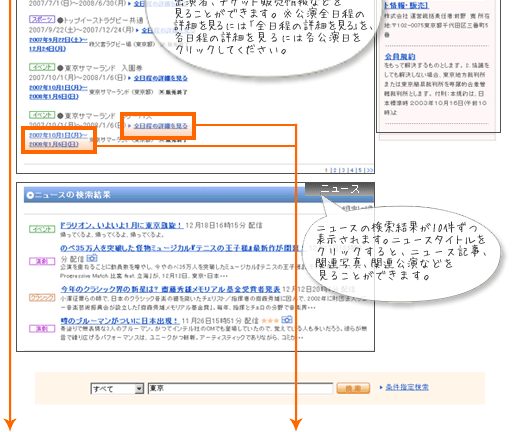
Task: Click the three-star rating on the ブルーマン article
Action: (270, 321)
